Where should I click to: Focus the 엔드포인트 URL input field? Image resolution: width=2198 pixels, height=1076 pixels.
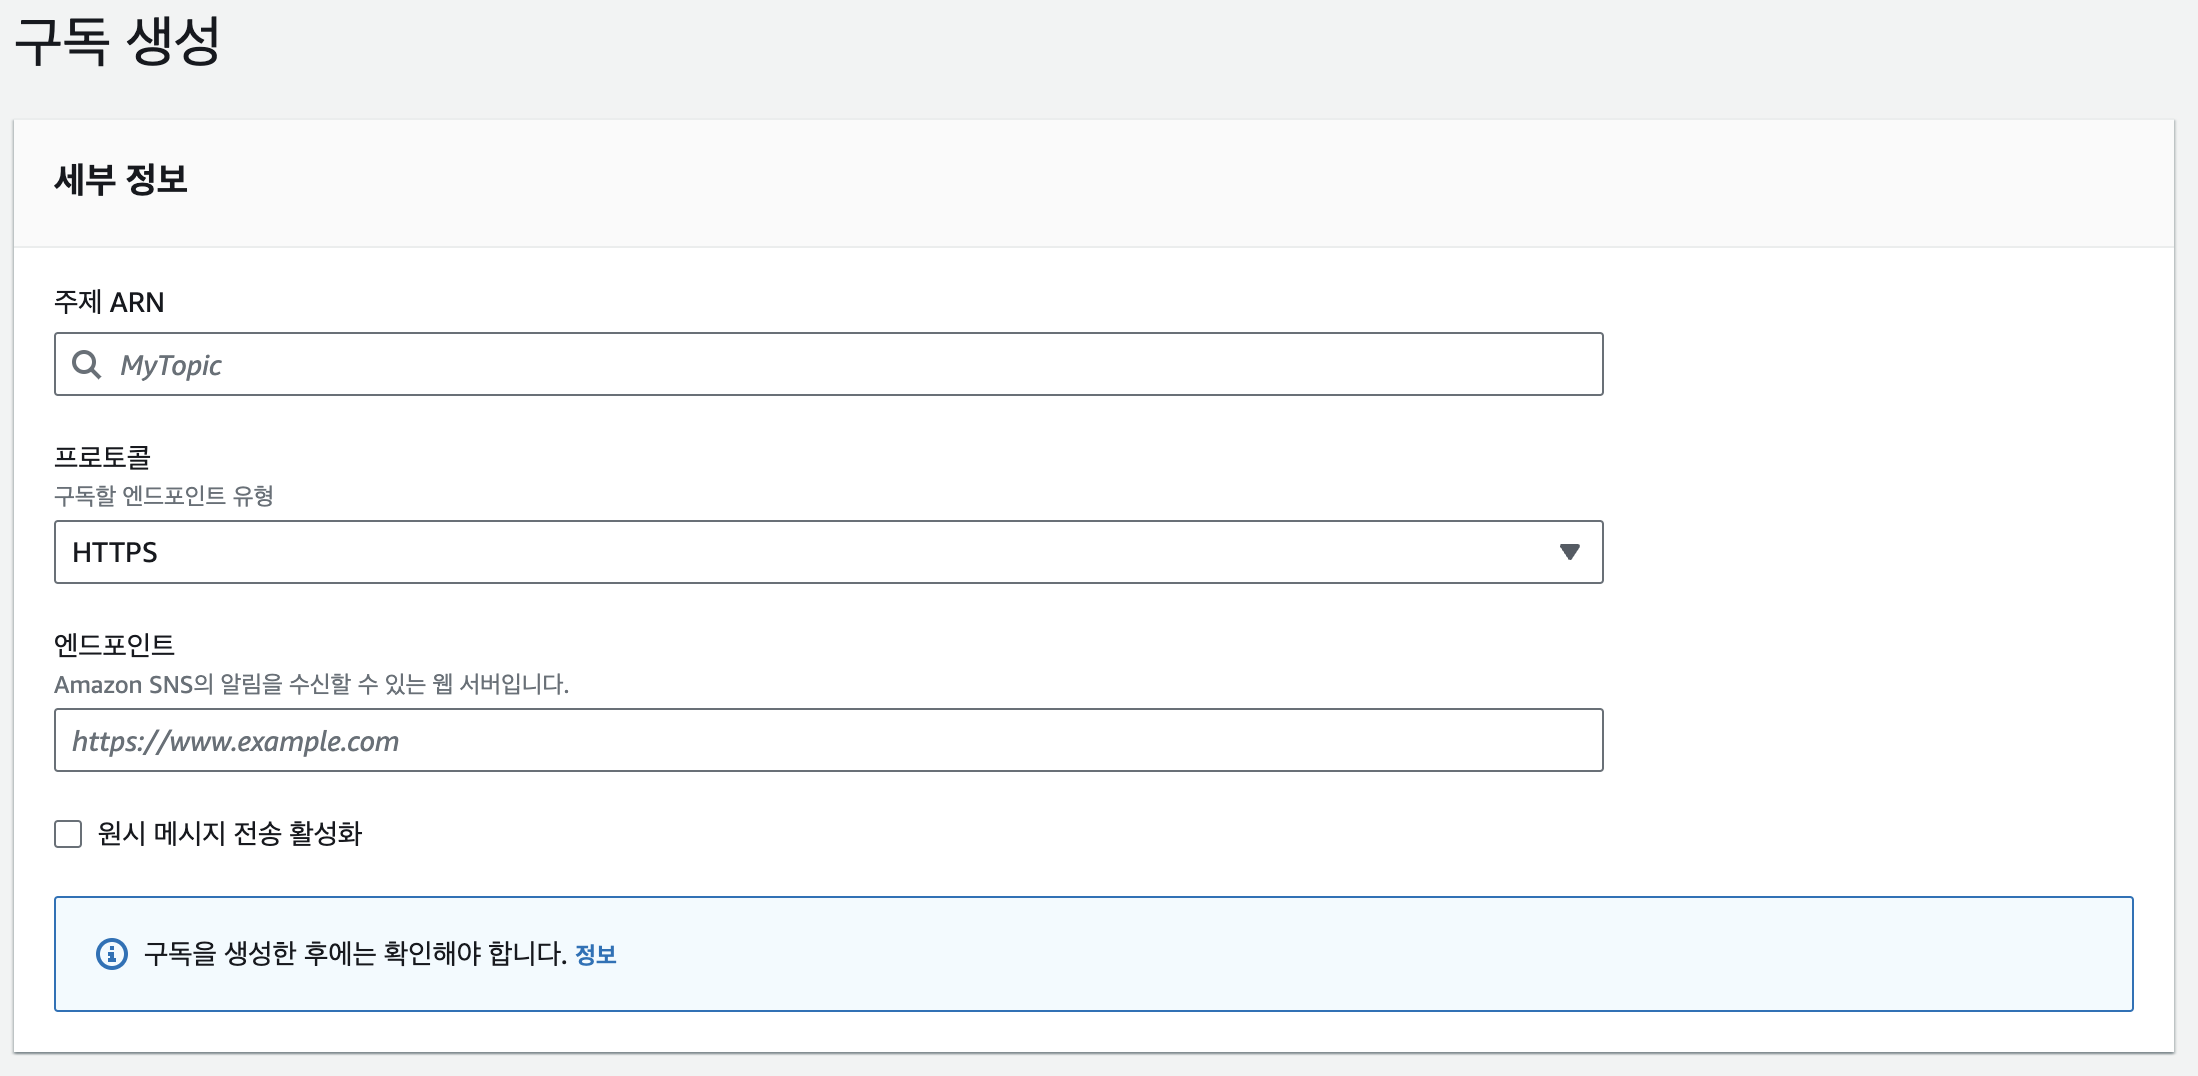coord(828,741)
